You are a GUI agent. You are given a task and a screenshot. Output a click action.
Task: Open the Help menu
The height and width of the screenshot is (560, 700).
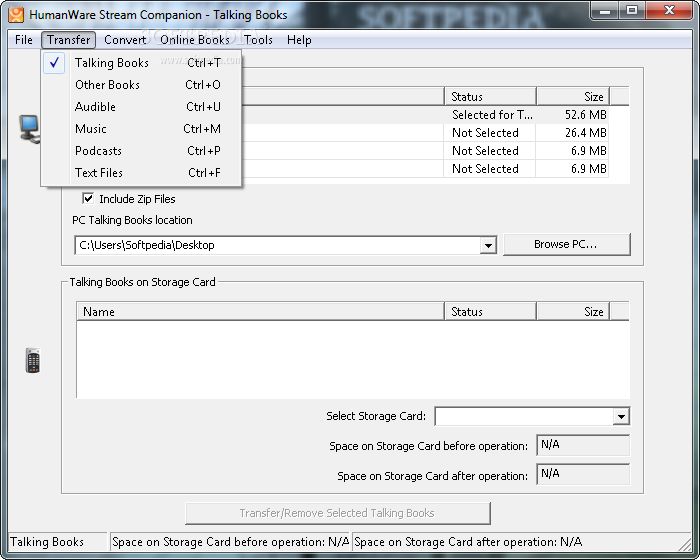[299, 40]
